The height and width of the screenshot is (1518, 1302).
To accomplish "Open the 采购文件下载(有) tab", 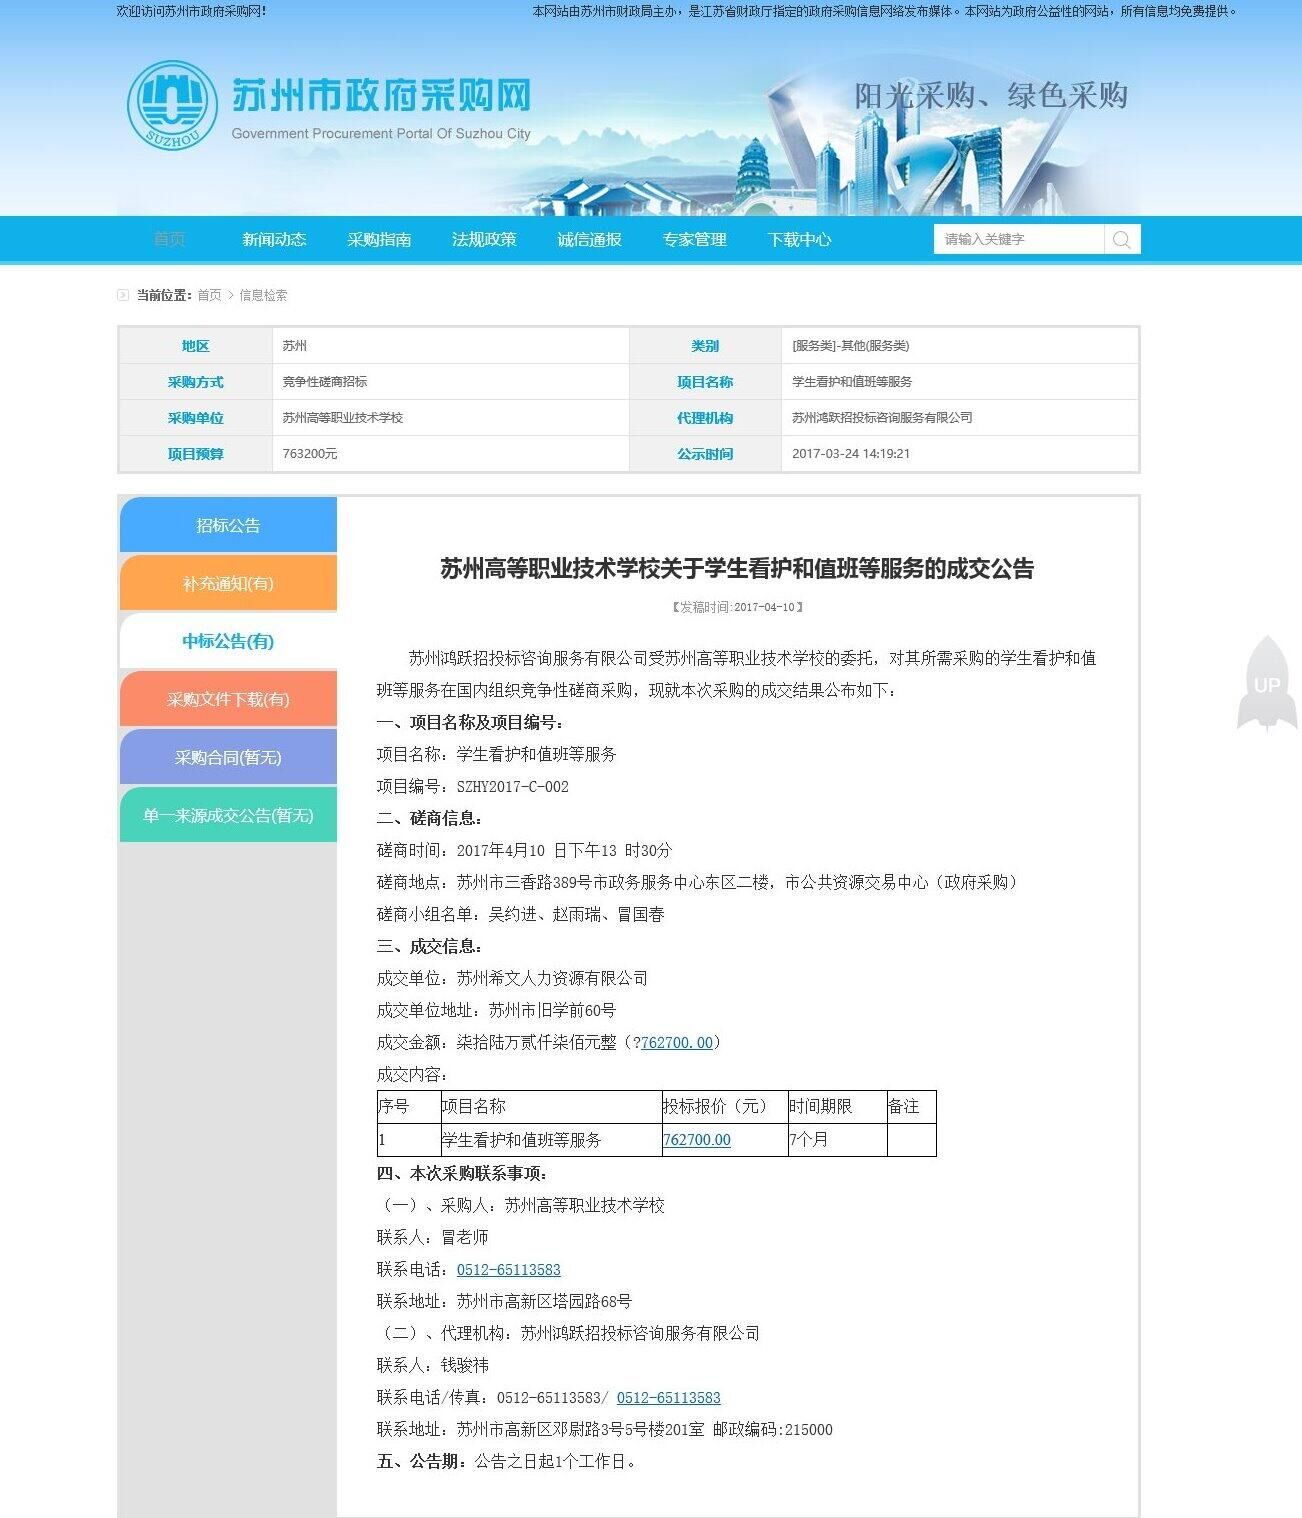I will [x=228, y=699].
